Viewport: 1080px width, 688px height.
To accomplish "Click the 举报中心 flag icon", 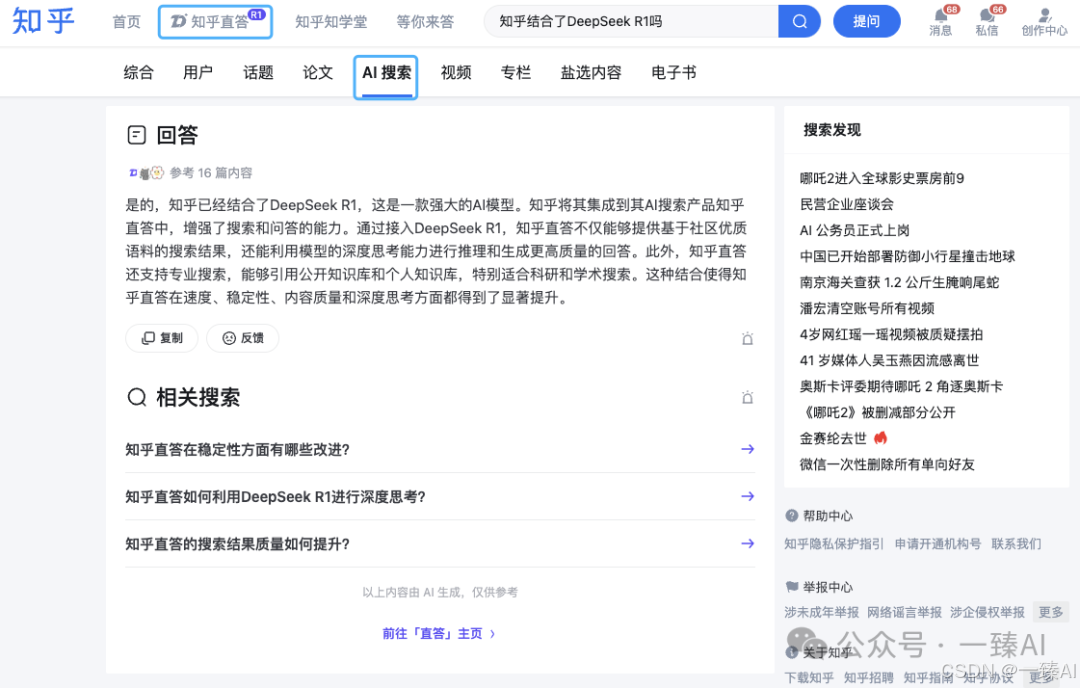I will tap(791, 587).
